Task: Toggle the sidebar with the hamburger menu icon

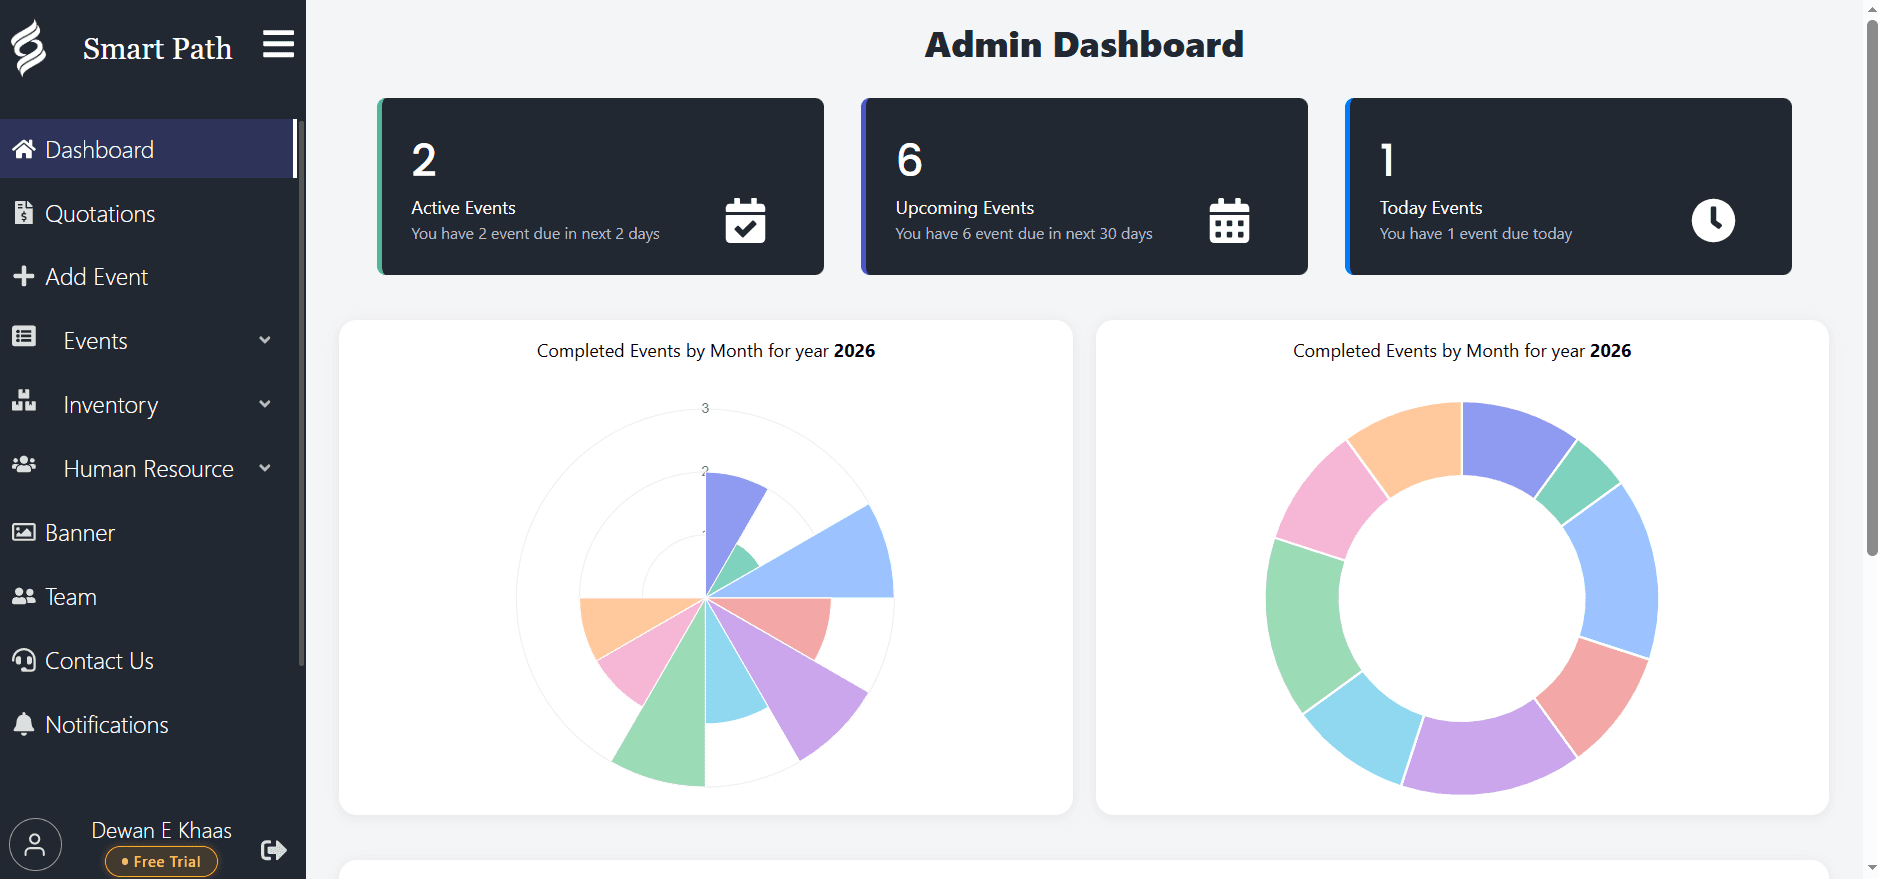Action: (x=278, y=44)
